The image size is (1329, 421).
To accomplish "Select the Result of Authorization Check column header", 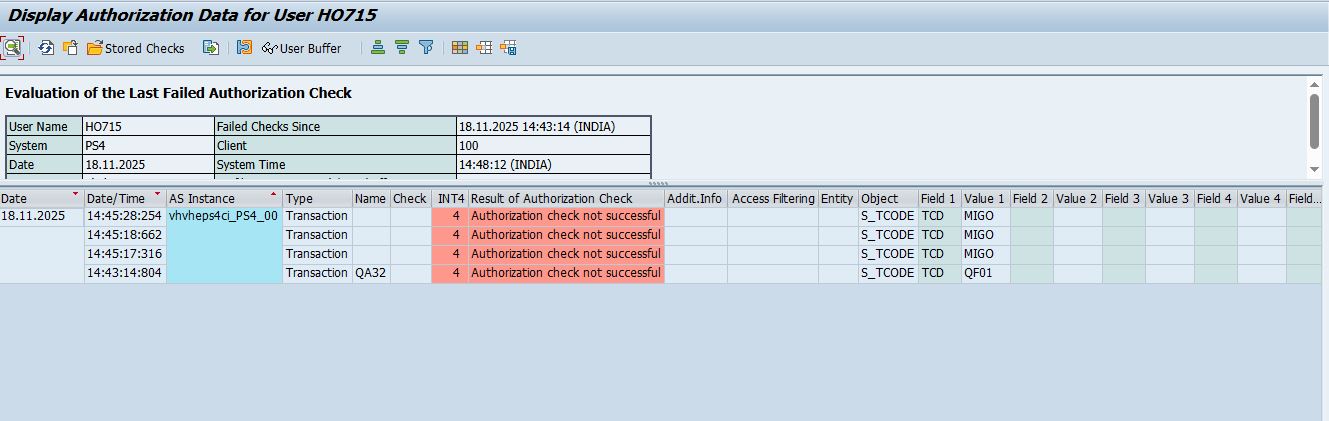I will pyautogui.click(x=552, y=198).
